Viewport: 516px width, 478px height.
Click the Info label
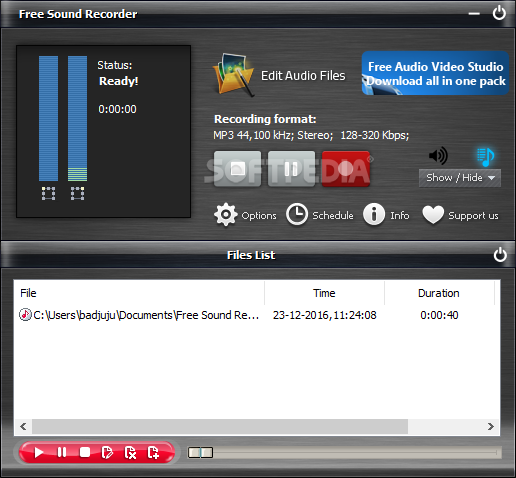point(400,216)
